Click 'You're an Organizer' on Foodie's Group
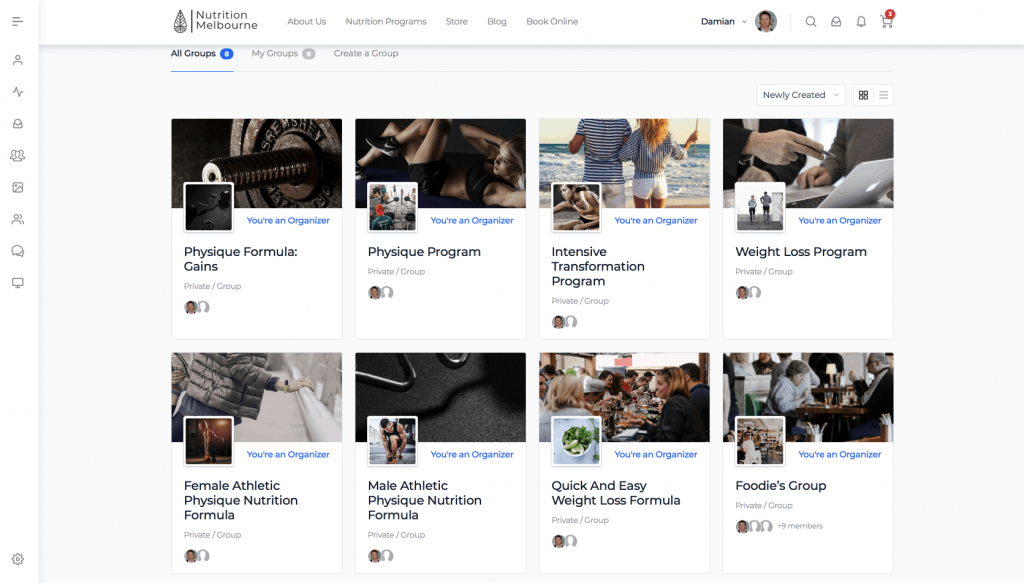The height and width of the screenshot is (583, 1024). [839, 454]
